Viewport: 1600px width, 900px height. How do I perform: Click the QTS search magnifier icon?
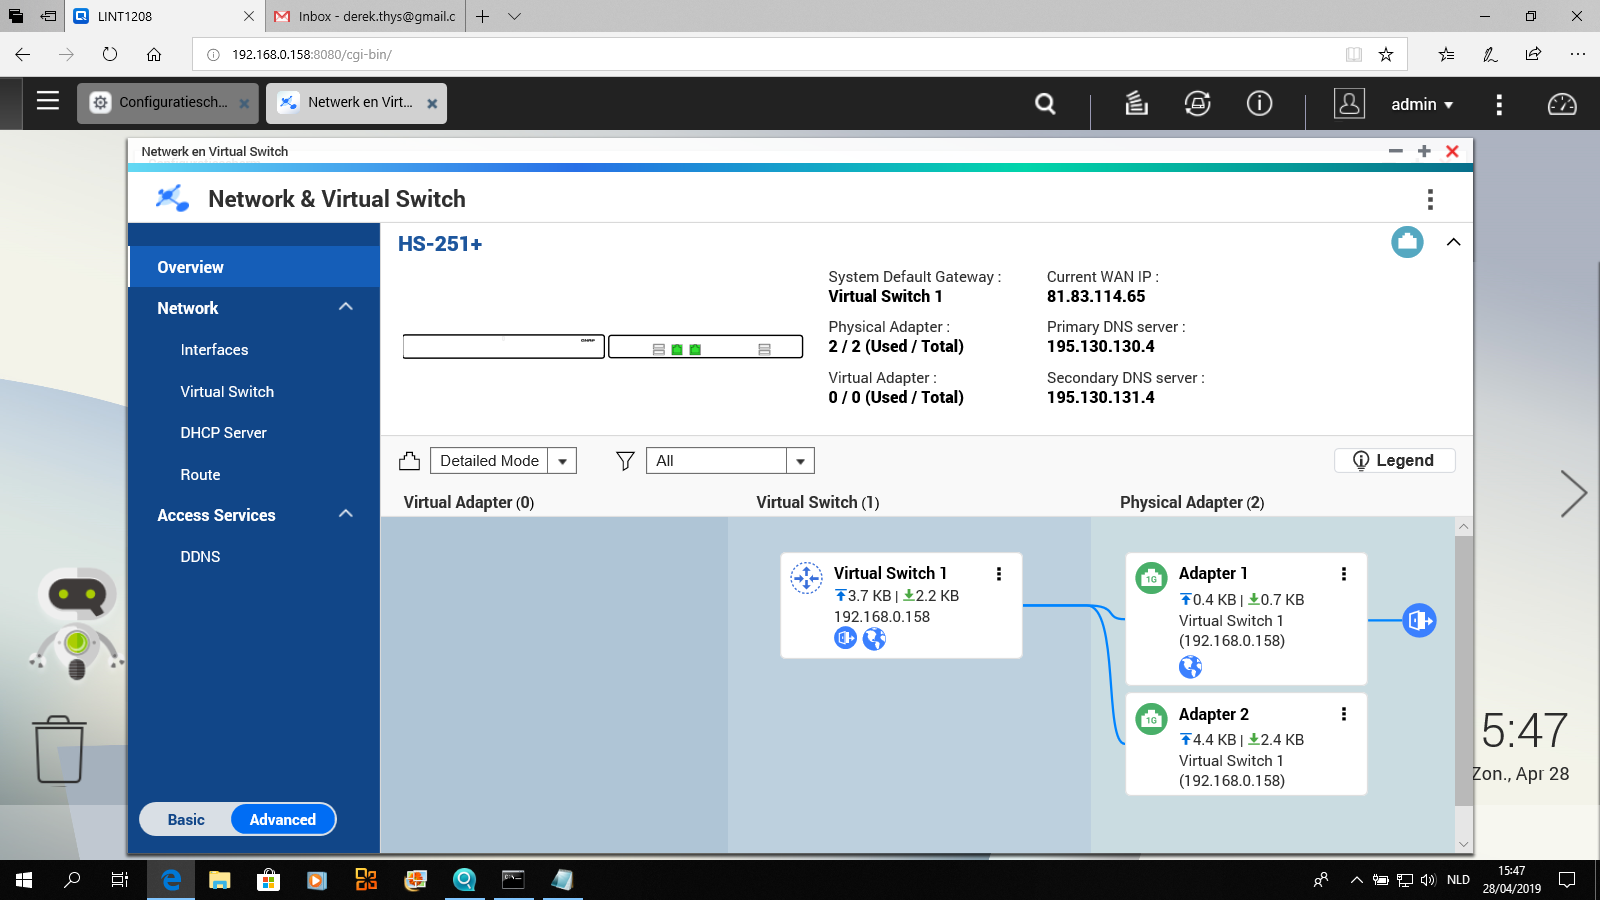[1045, 104]
